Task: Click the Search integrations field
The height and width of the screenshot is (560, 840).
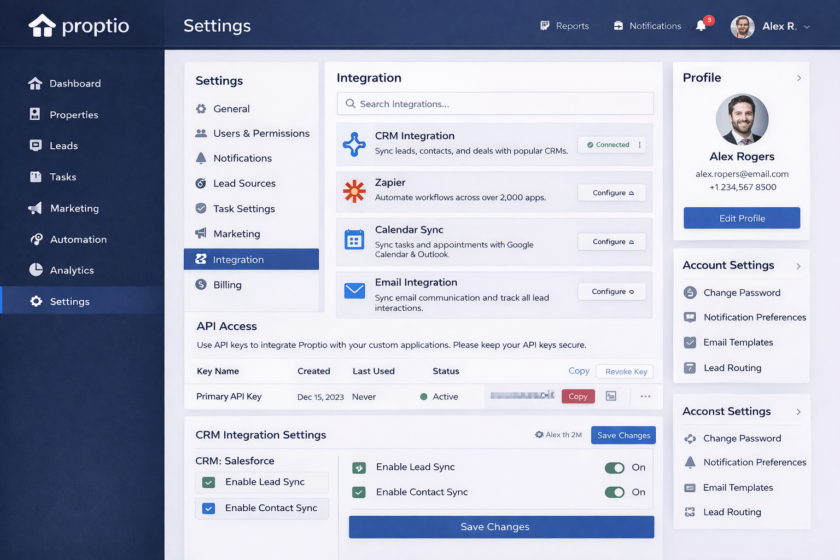Action: point(495,104)
